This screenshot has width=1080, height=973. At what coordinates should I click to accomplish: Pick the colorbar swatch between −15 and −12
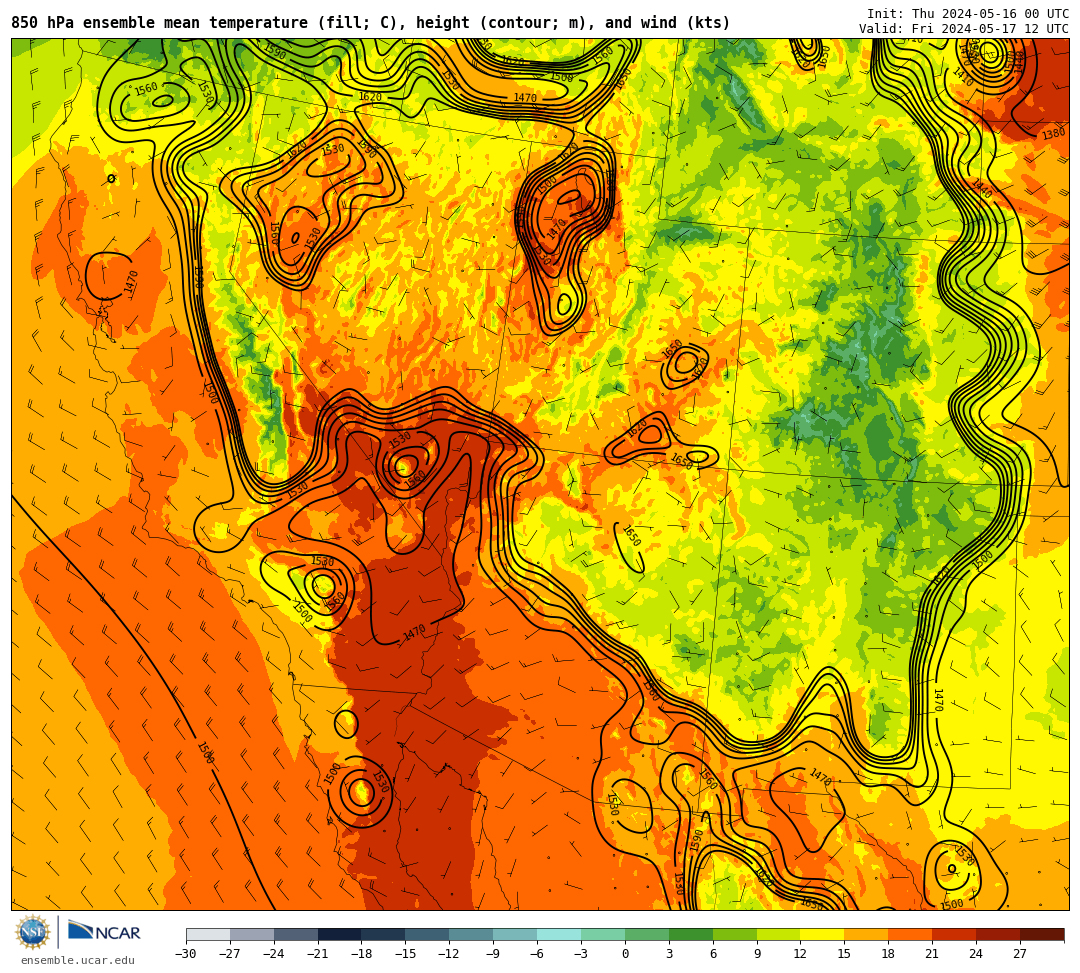427,934
